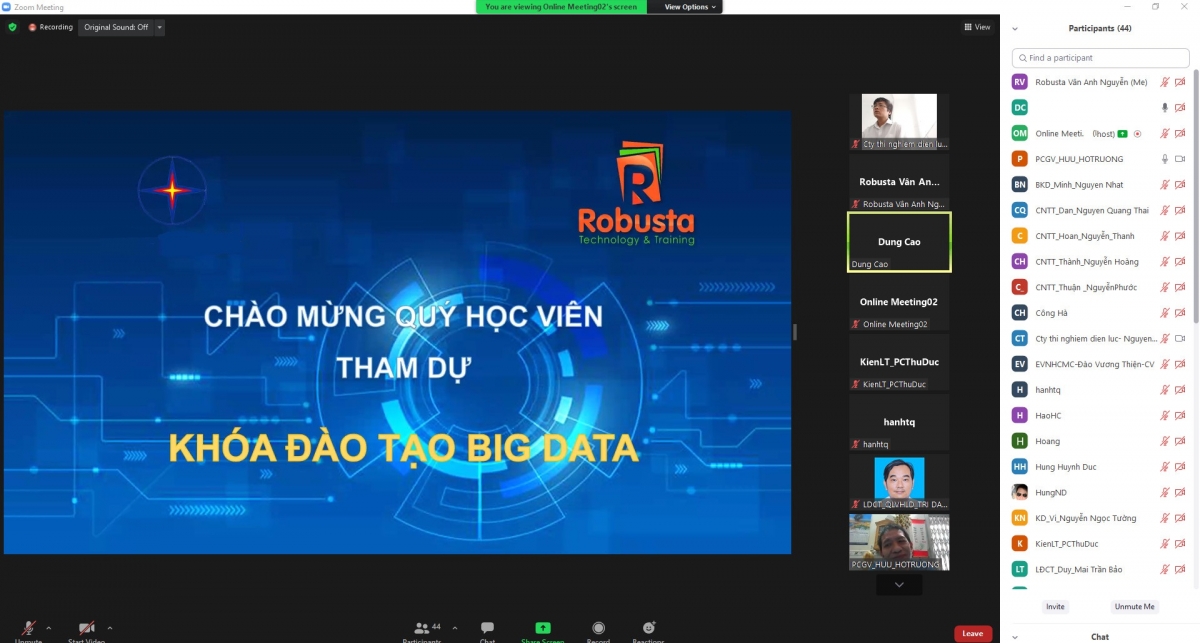Click the LT avatar of LĐCT_Duy_Mai Trần Bảo
The image size is (1200, 643).
pos(1020,569)
